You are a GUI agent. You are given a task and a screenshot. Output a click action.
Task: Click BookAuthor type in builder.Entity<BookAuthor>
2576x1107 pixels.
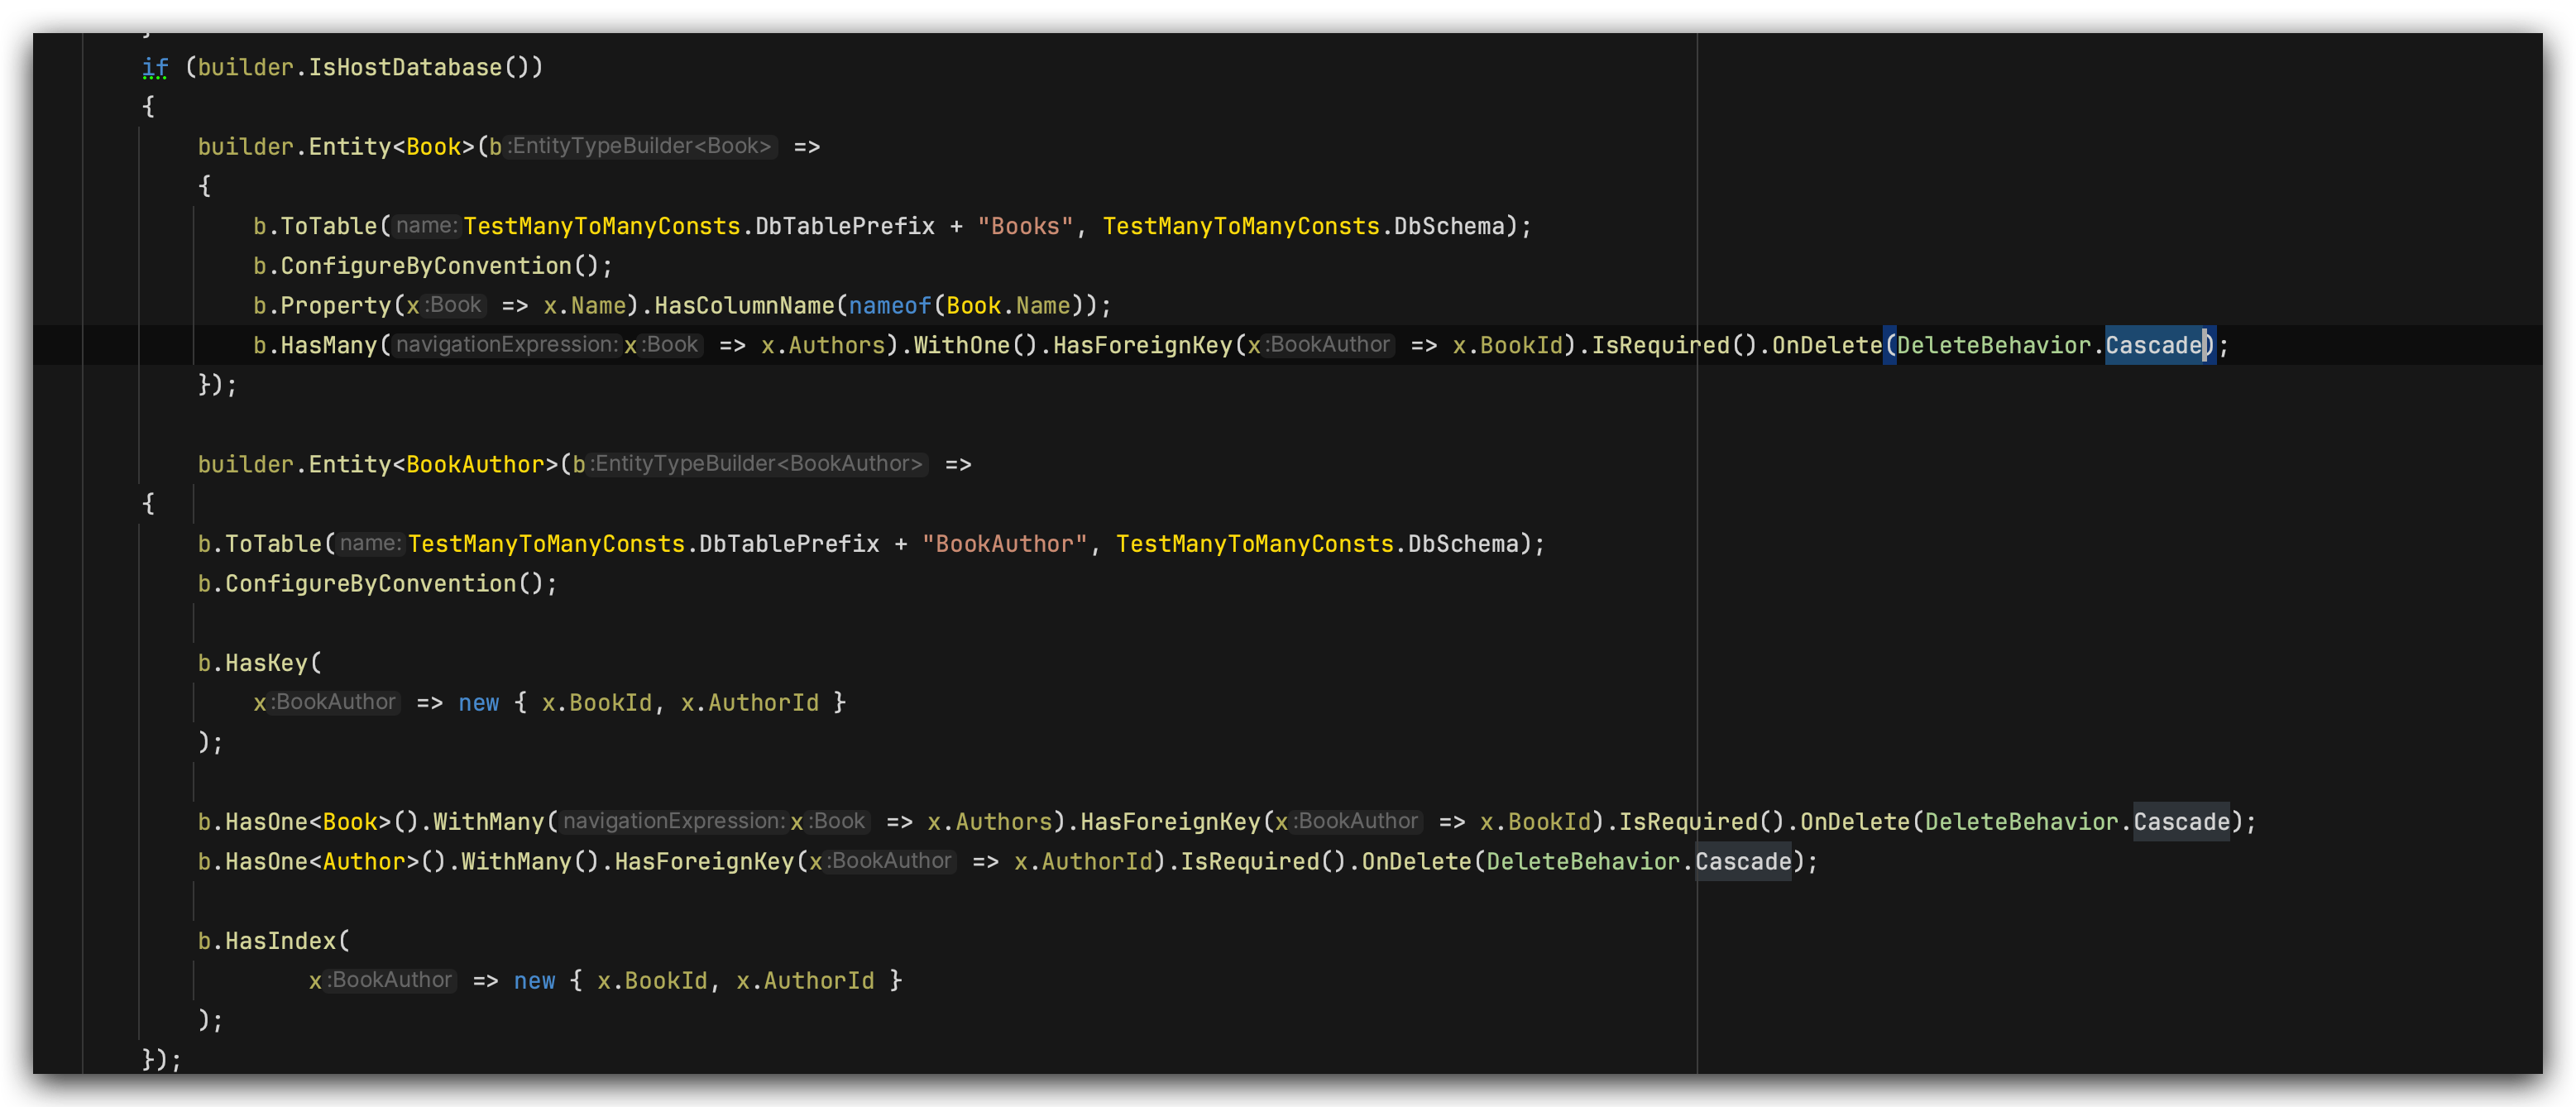pos(475,464)
